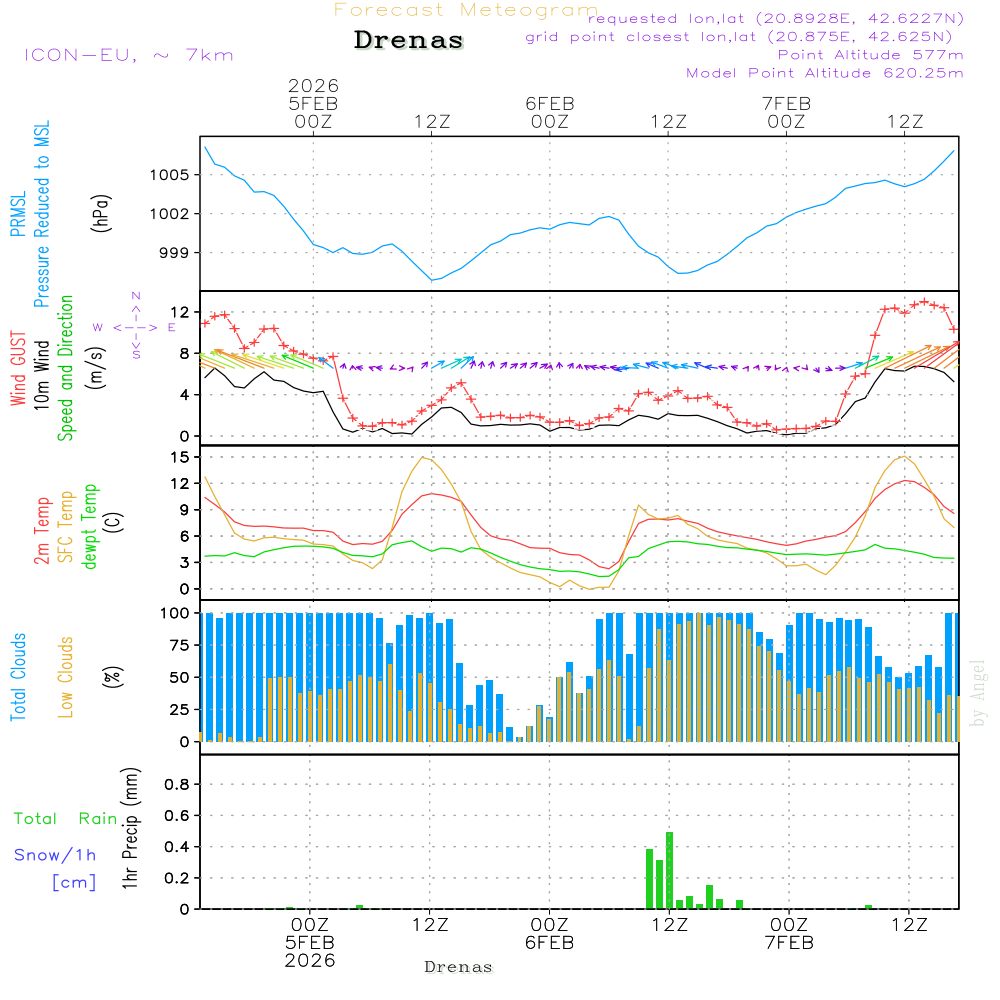Click the Total Clouds legend label
1000x1000 pixels.
[x=19, y=677]
